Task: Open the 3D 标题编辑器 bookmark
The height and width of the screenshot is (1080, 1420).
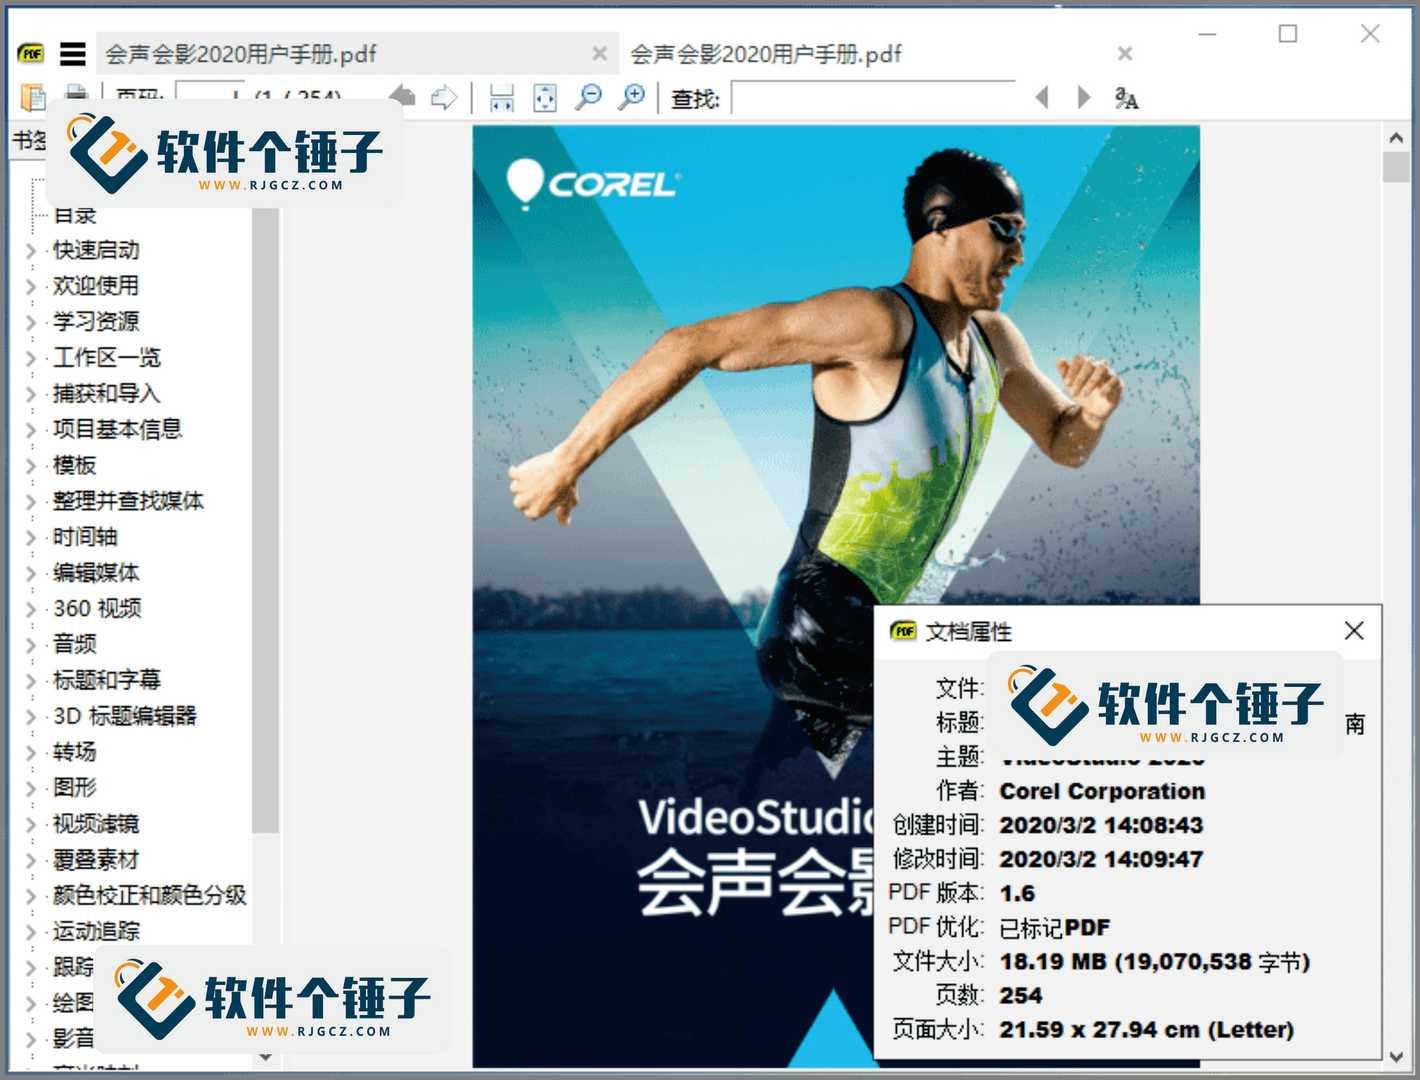Action: [x=125, y=716]
